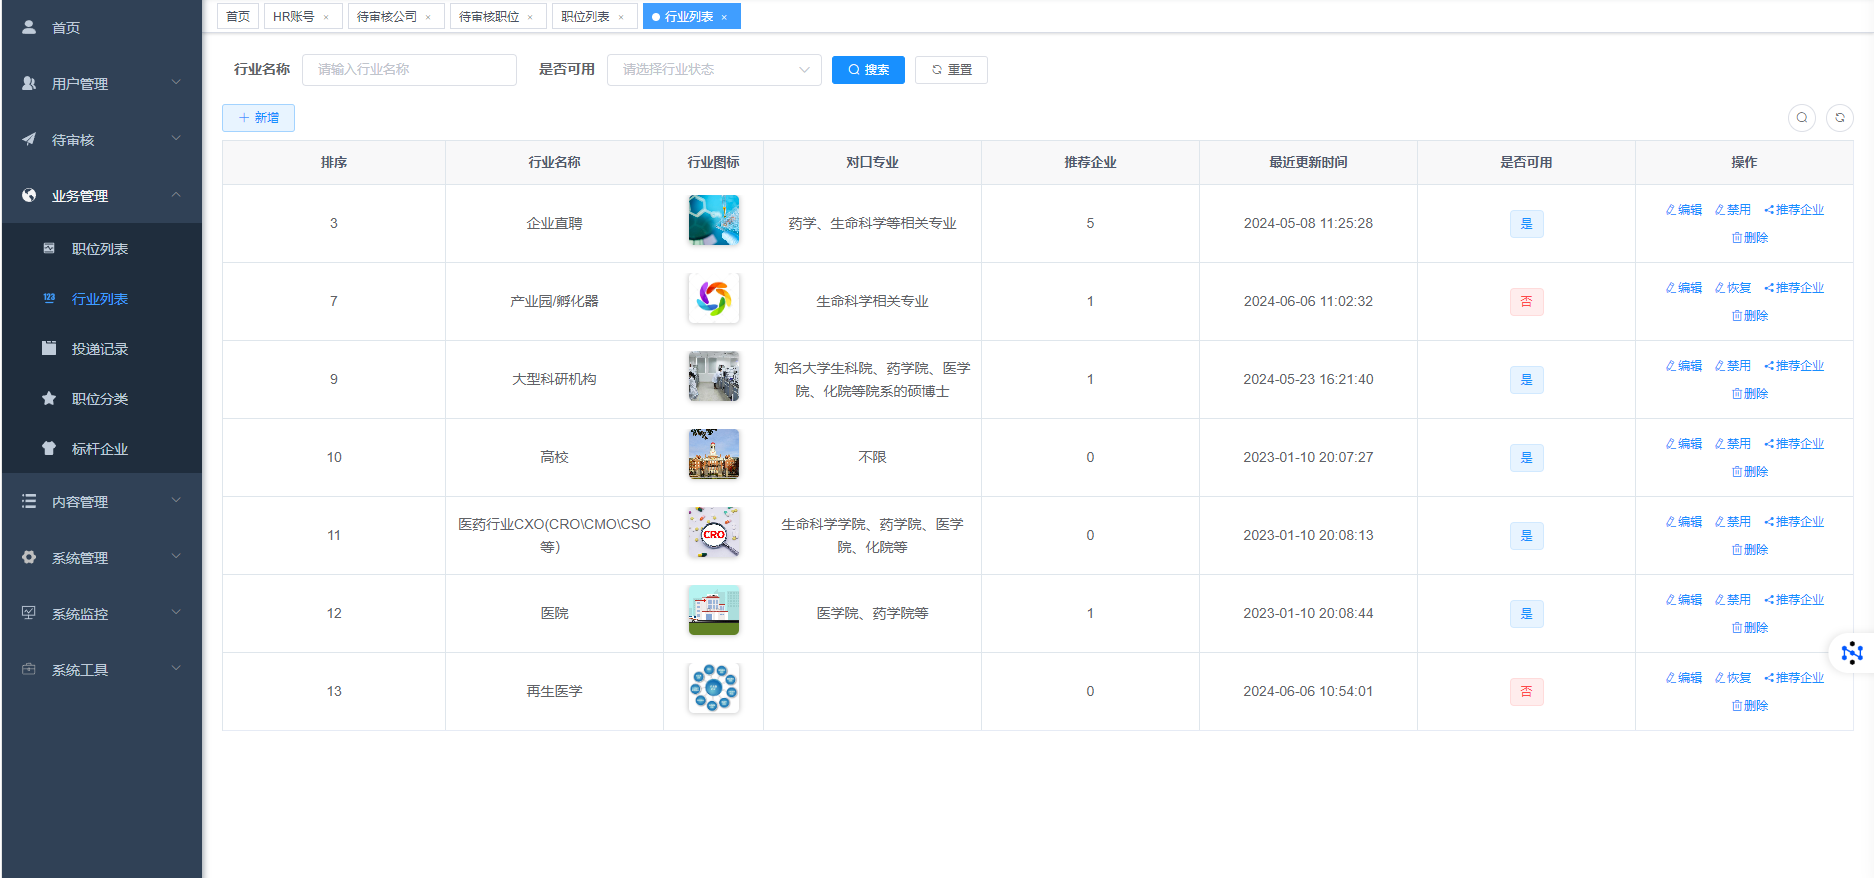Focus the 行业名称 input field
The image size is (1874, 878).
tap(408, 70)
